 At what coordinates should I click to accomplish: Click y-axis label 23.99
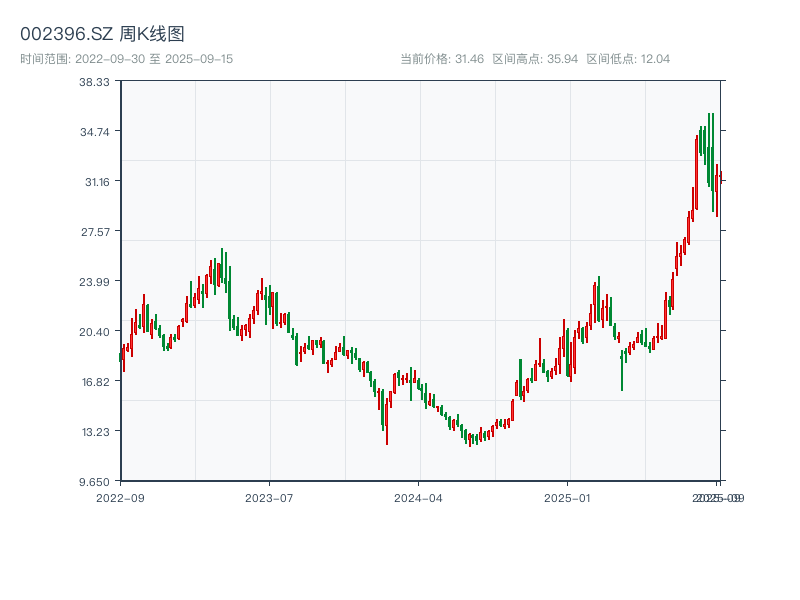coord(94,282)
